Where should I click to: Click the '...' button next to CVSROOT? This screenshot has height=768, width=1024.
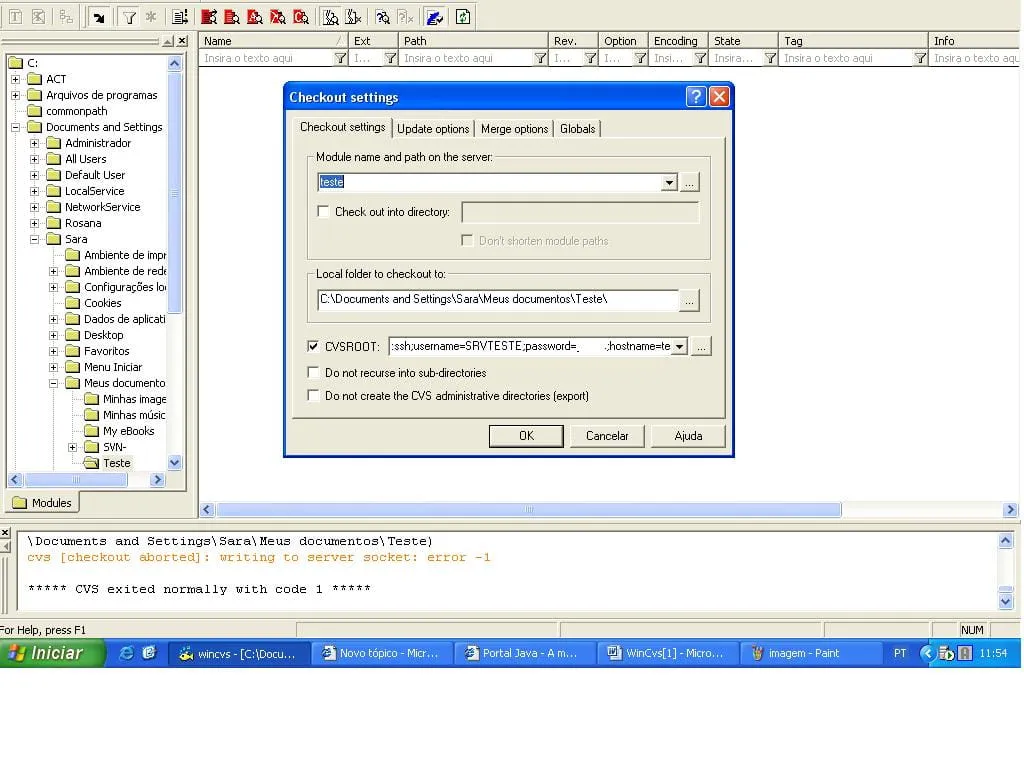tap(701, 346)
